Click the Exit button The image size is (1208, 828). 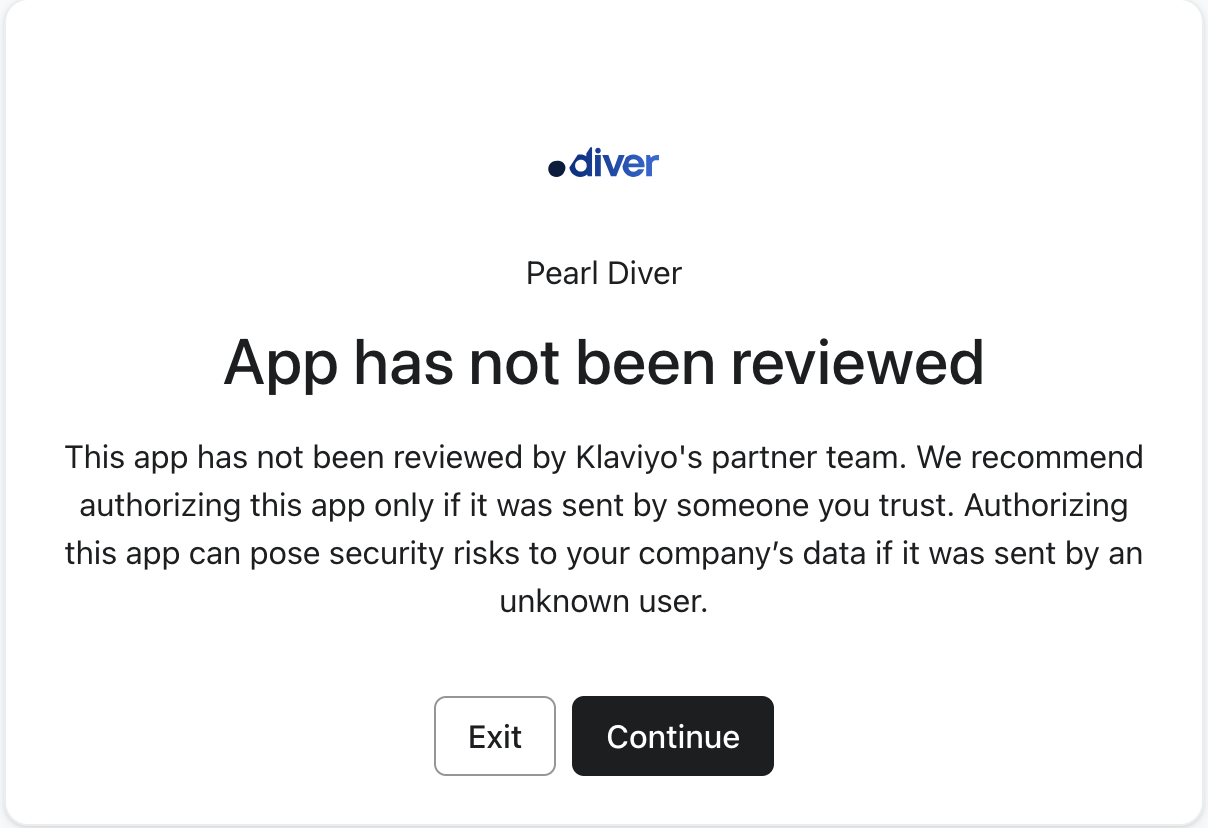495,736
